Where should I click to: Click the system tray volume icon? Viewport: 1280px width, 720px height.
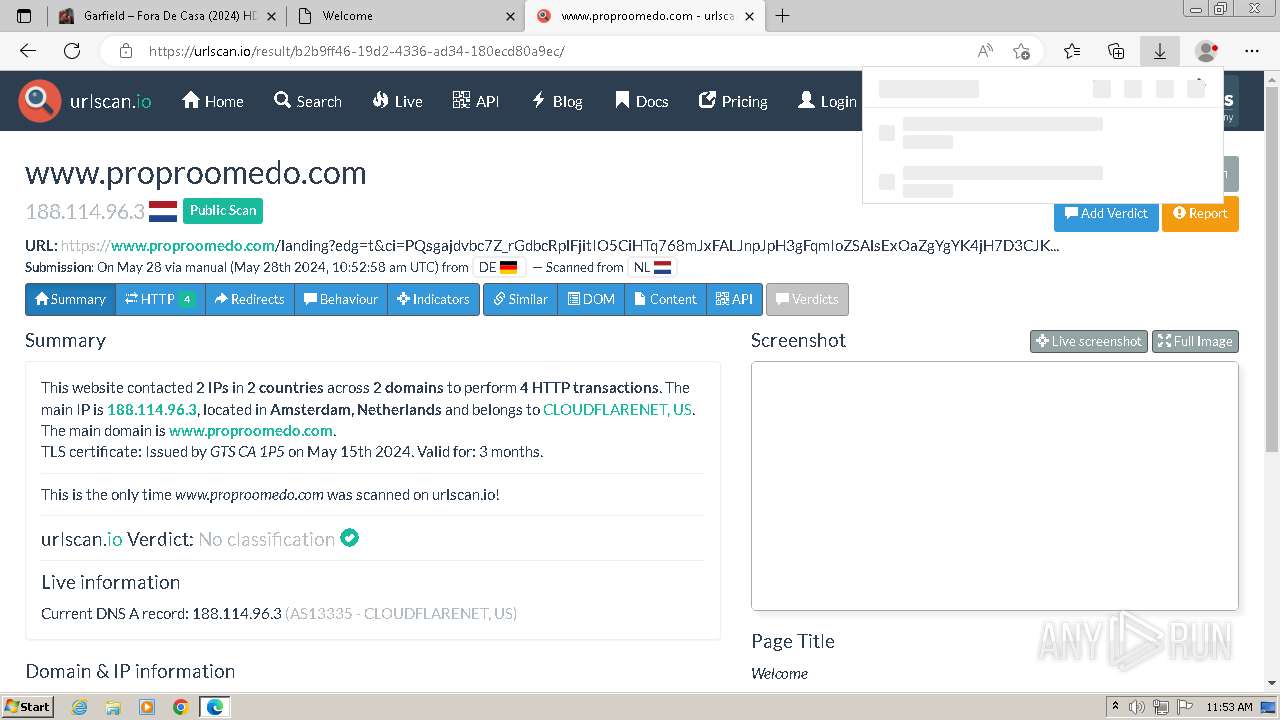coord(1137,707)
